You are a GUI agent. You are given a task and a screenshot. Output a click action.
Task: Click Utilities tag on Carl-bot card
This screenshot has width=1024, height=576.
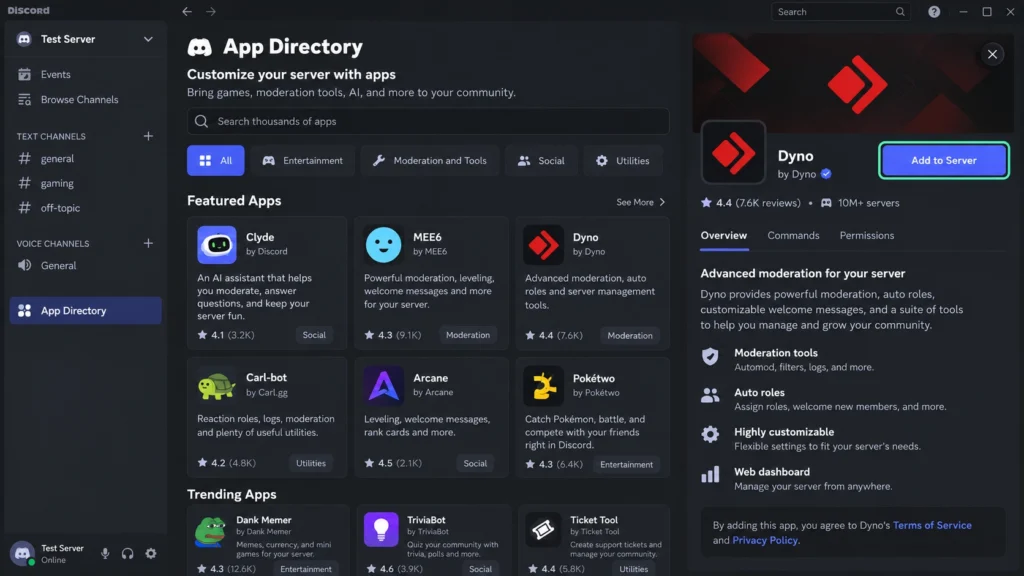click(x=311, y=463)
